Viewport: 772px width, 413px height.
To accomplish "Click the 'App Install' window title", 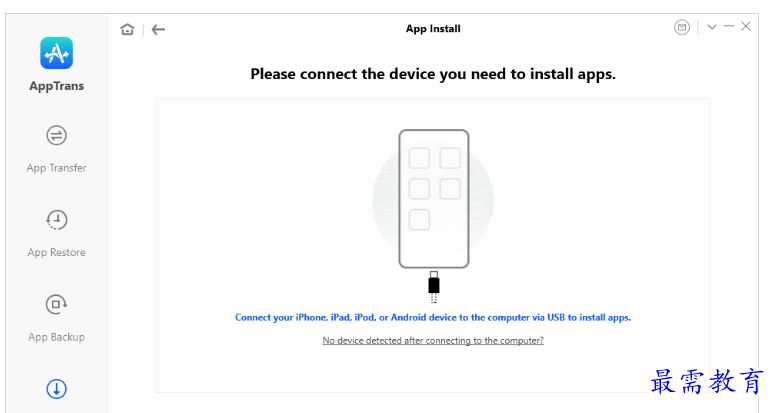I will coord(433,29).
